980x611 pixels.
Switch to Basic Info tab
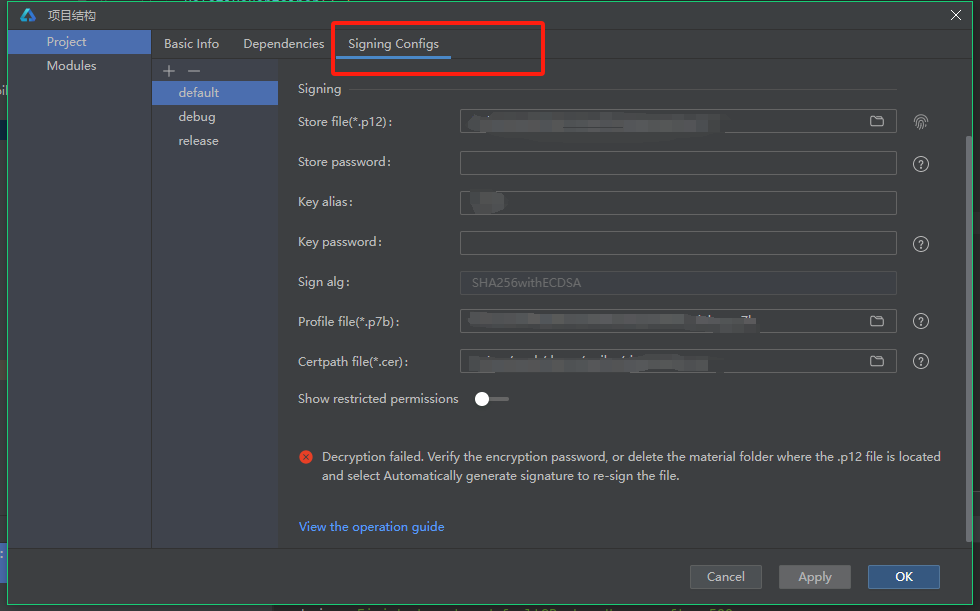[x=191, y=44]
